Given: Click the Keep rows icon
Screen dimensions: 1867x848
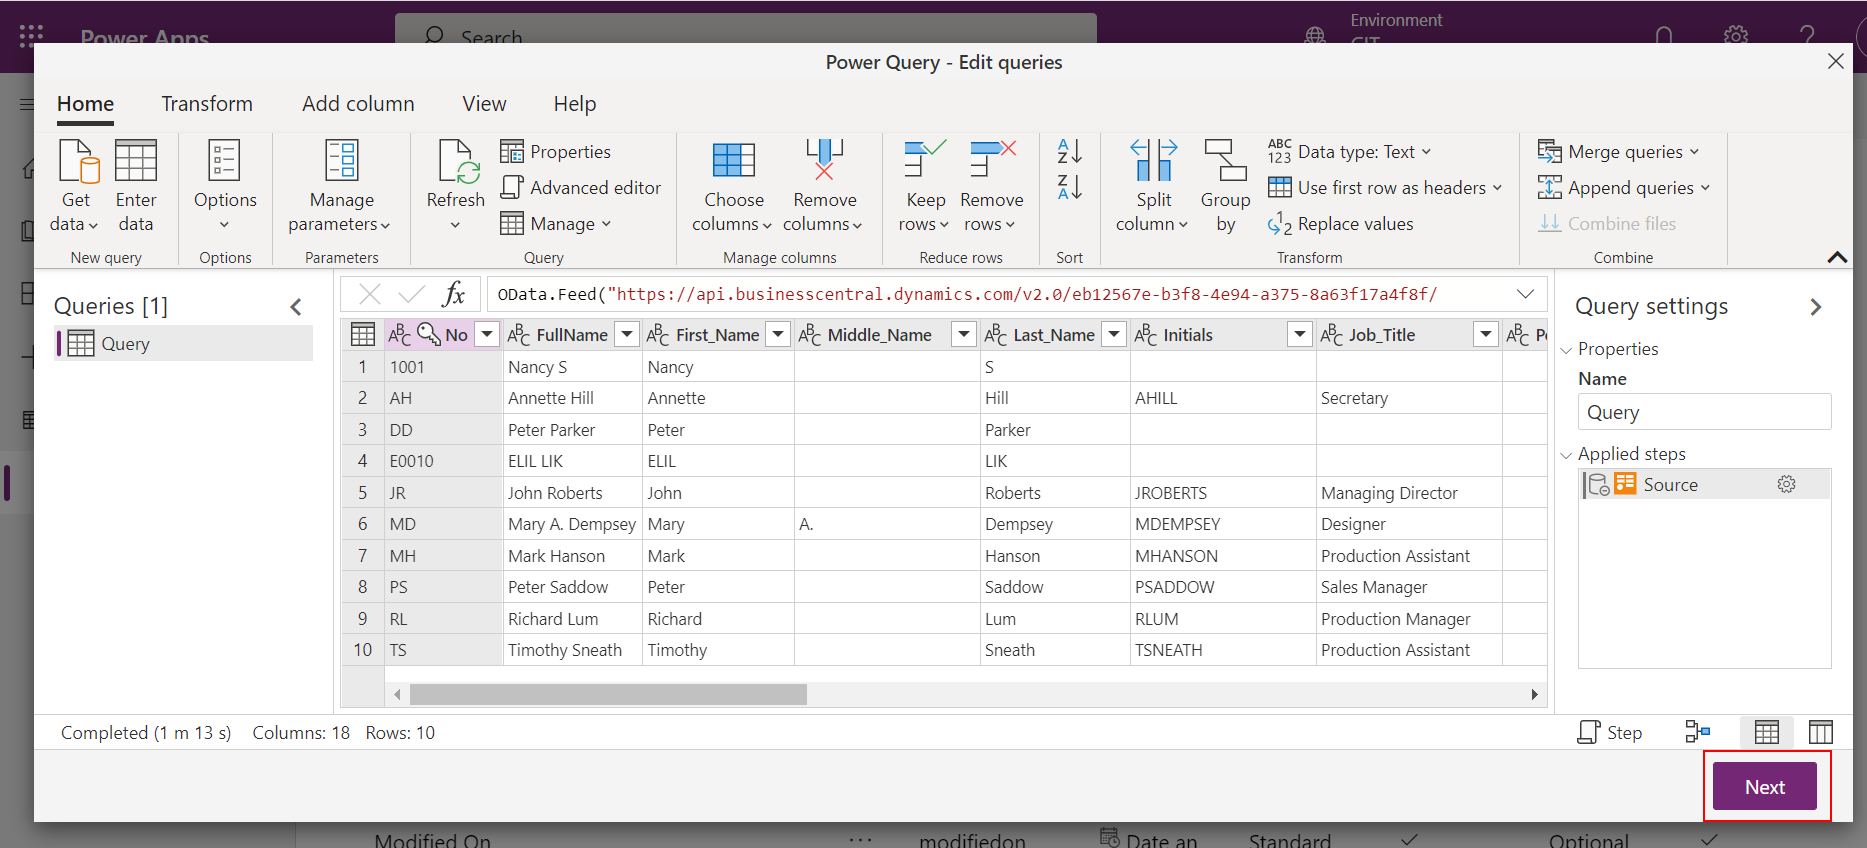Looking at the screenshot, I should click(x=924, y=160).
